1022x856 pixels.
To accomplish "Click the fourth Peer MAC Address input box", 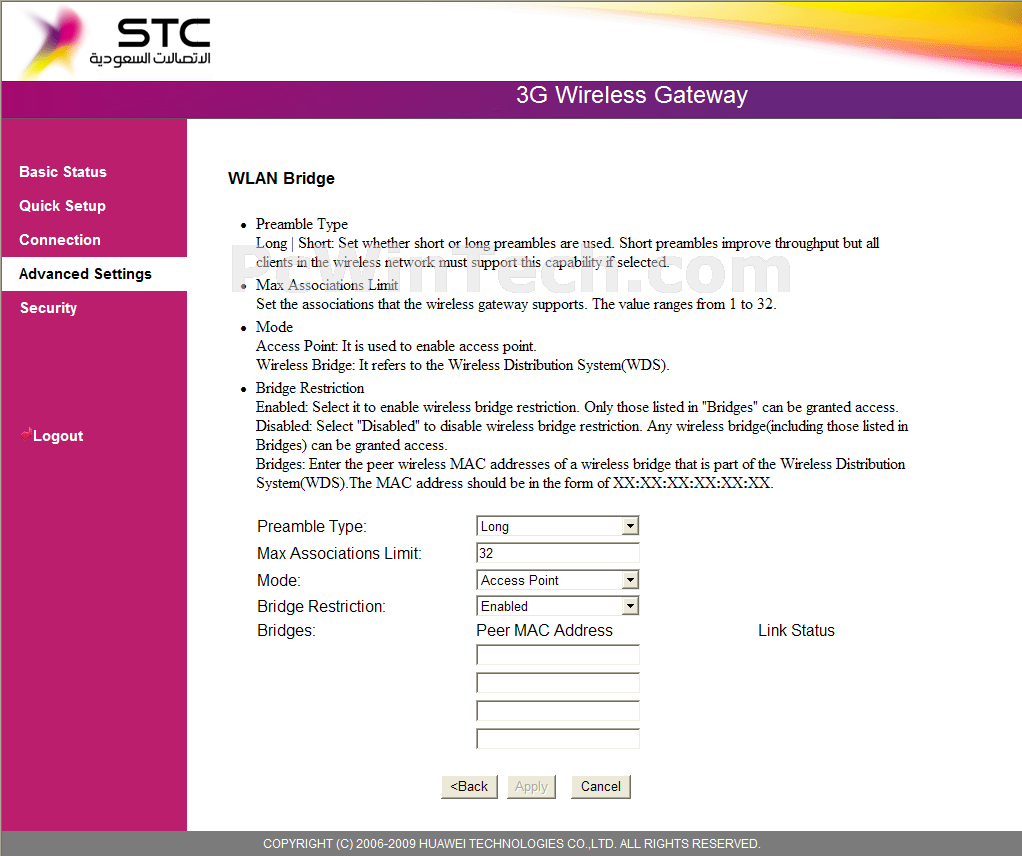I will click(557, 739).
